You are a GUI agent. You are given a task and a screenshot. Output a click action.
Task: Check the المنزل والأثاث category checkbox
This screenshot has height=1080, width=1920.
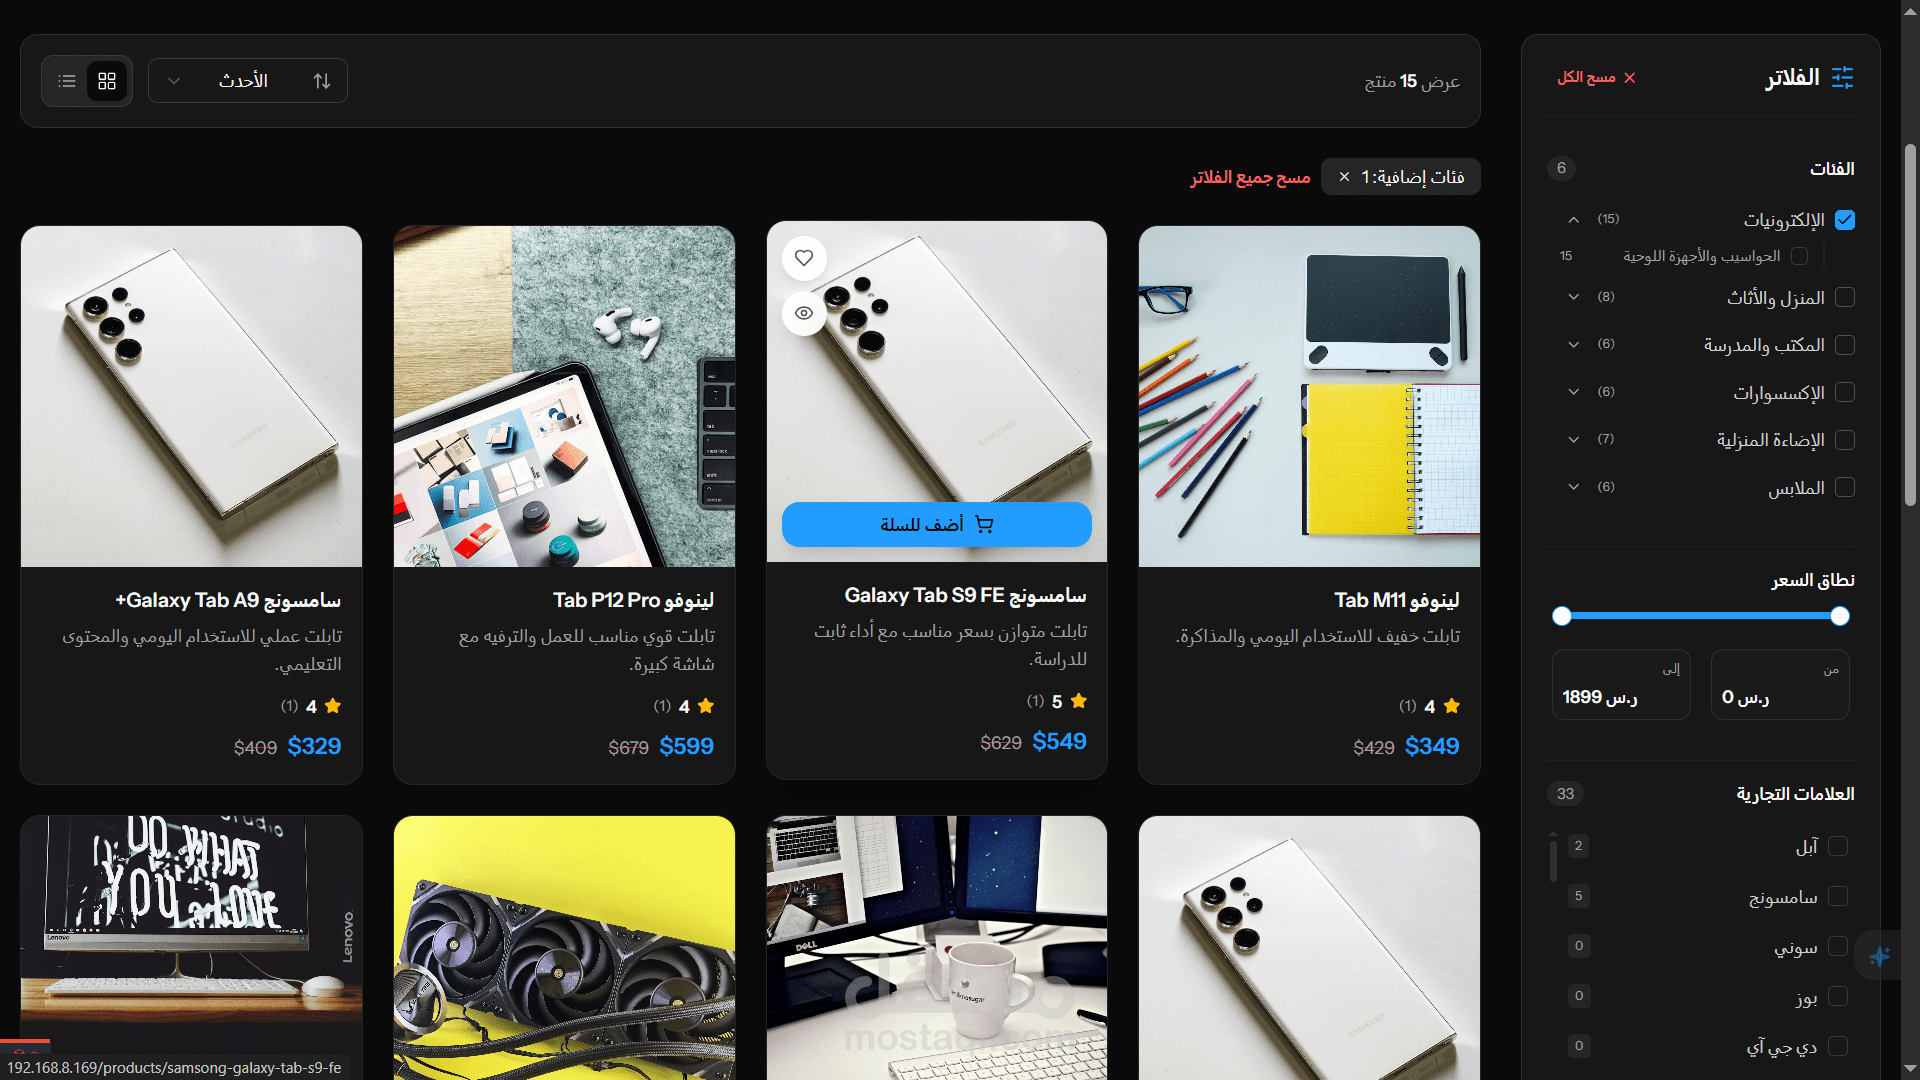(1845, 297)
